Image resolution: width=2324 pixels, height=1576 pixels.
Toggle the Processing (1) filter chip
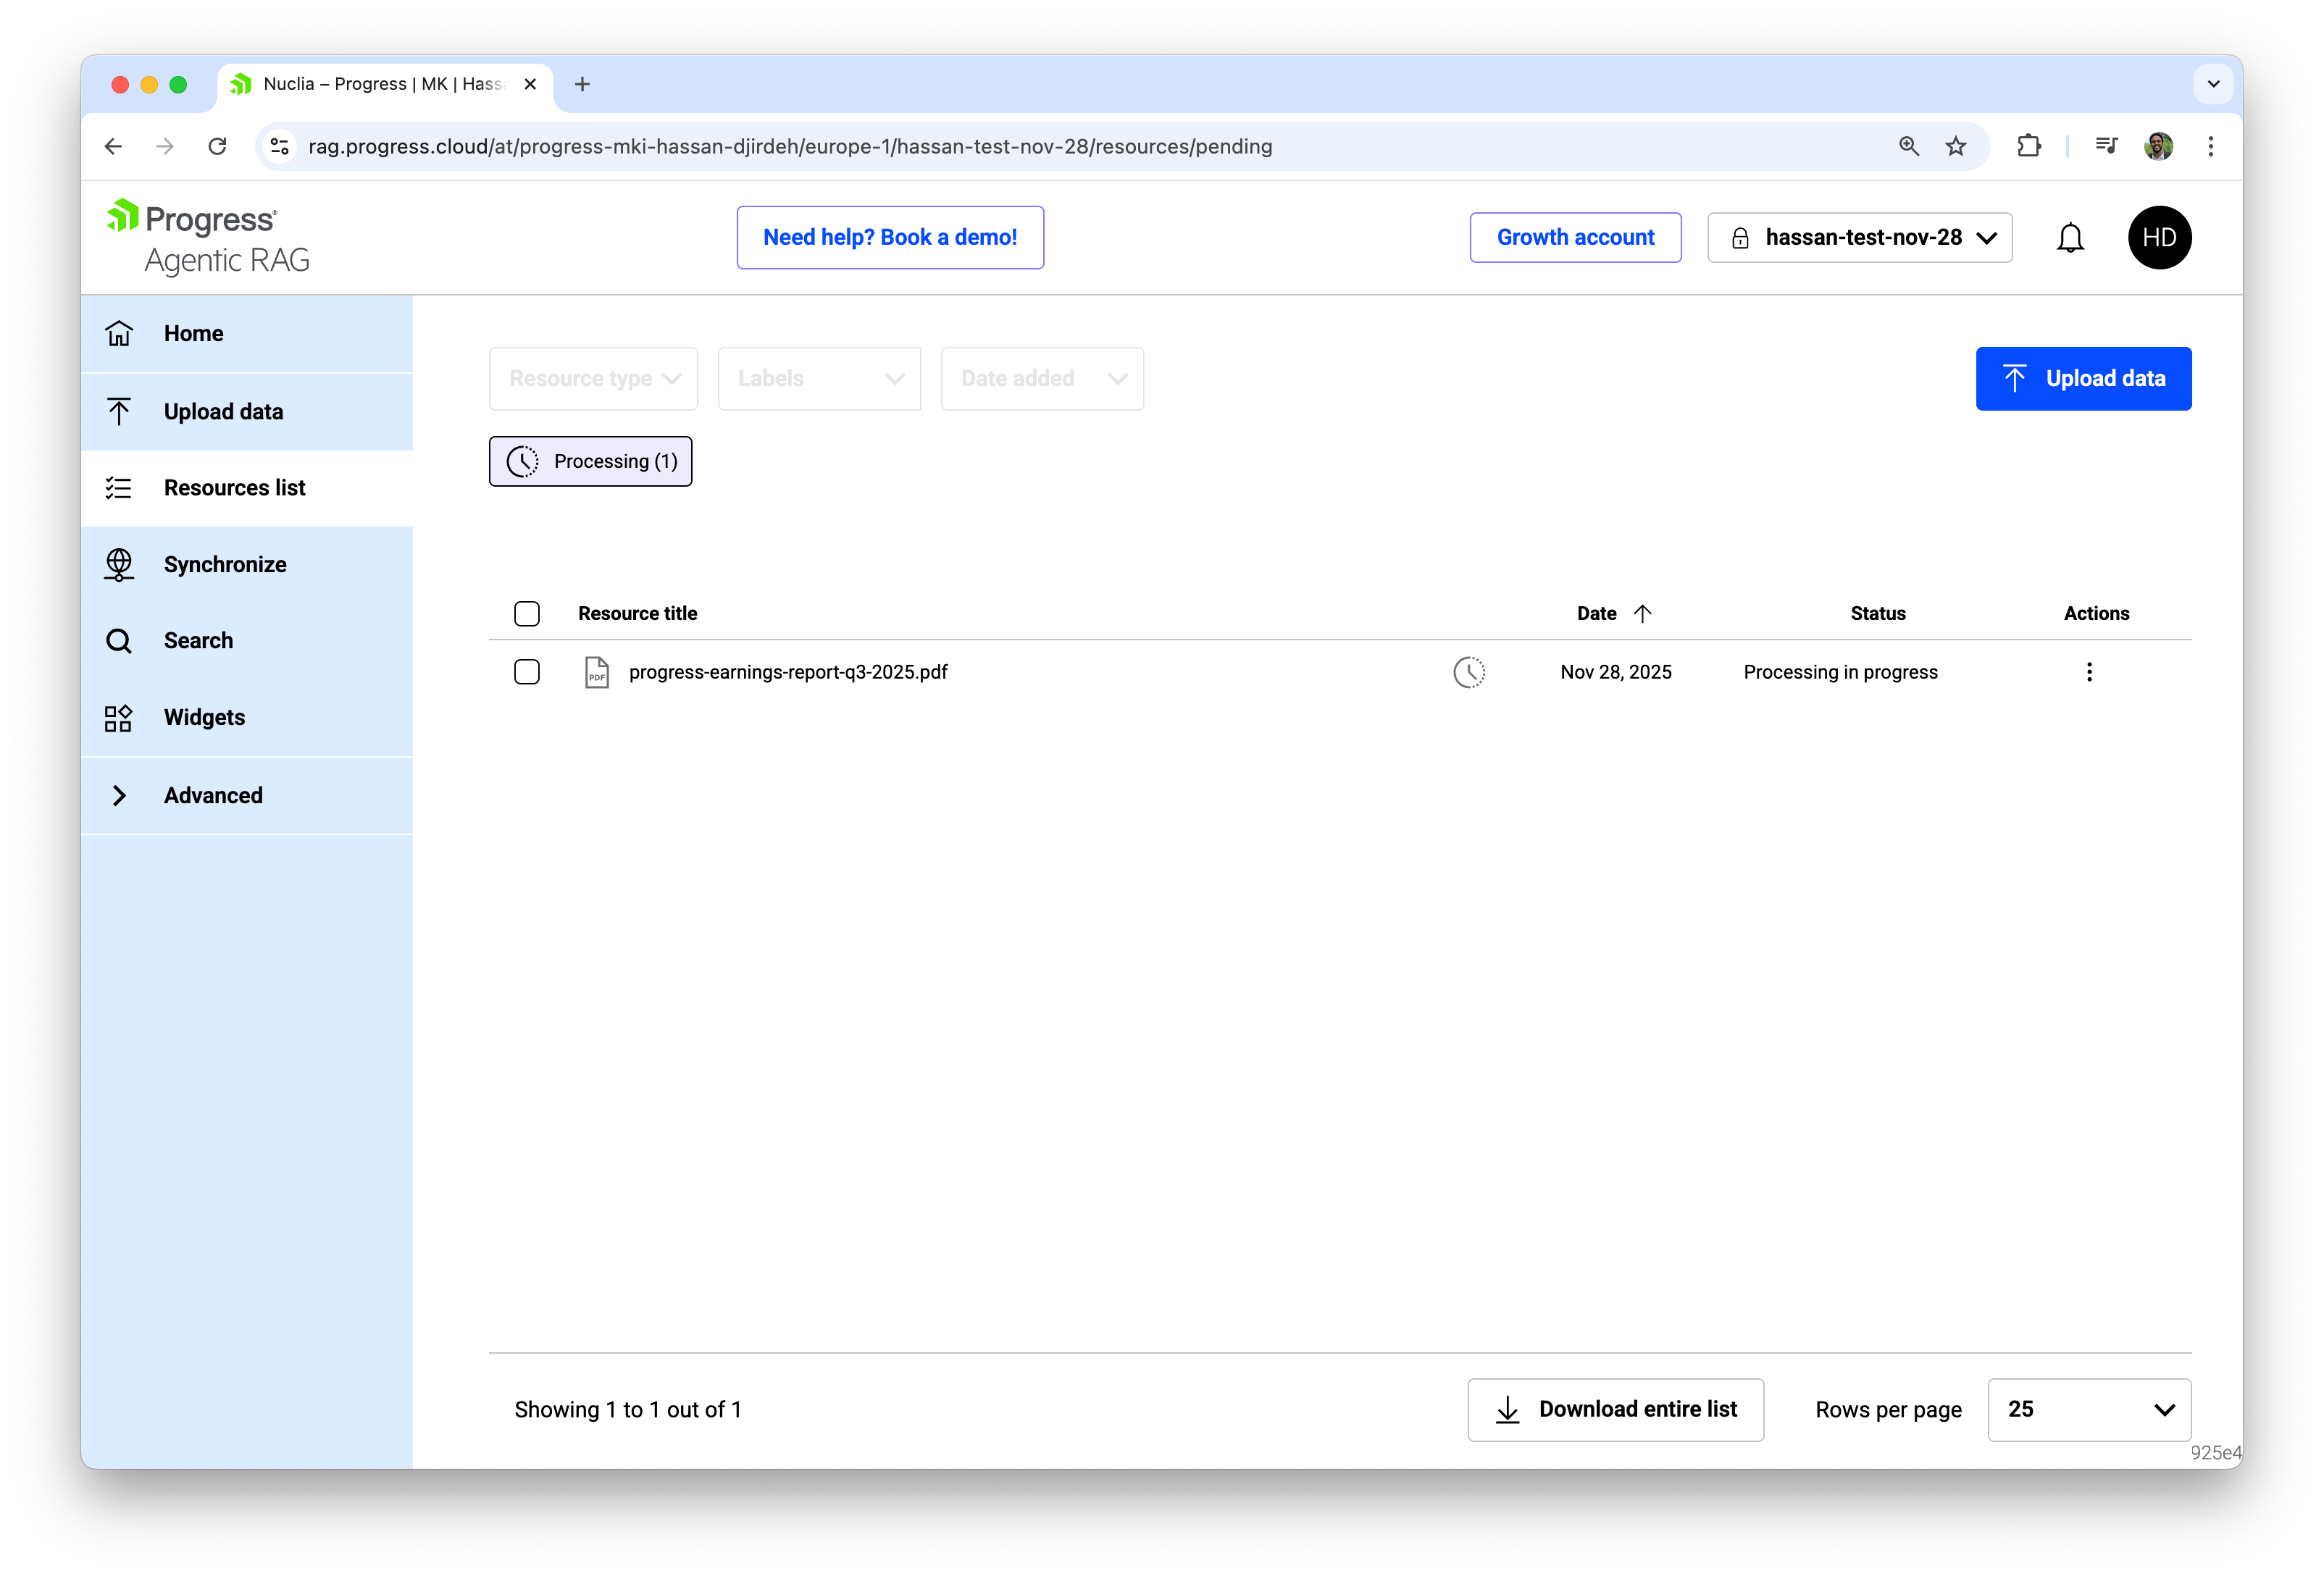(x=590, y=461)
